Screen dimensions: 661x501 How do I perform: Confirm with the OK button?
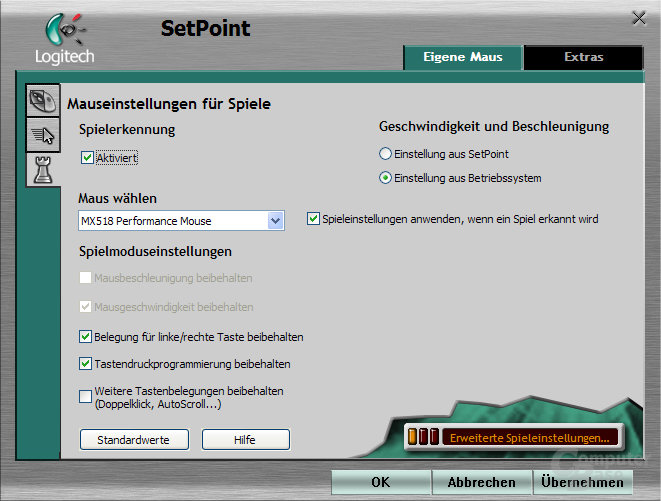click(381, 482)
